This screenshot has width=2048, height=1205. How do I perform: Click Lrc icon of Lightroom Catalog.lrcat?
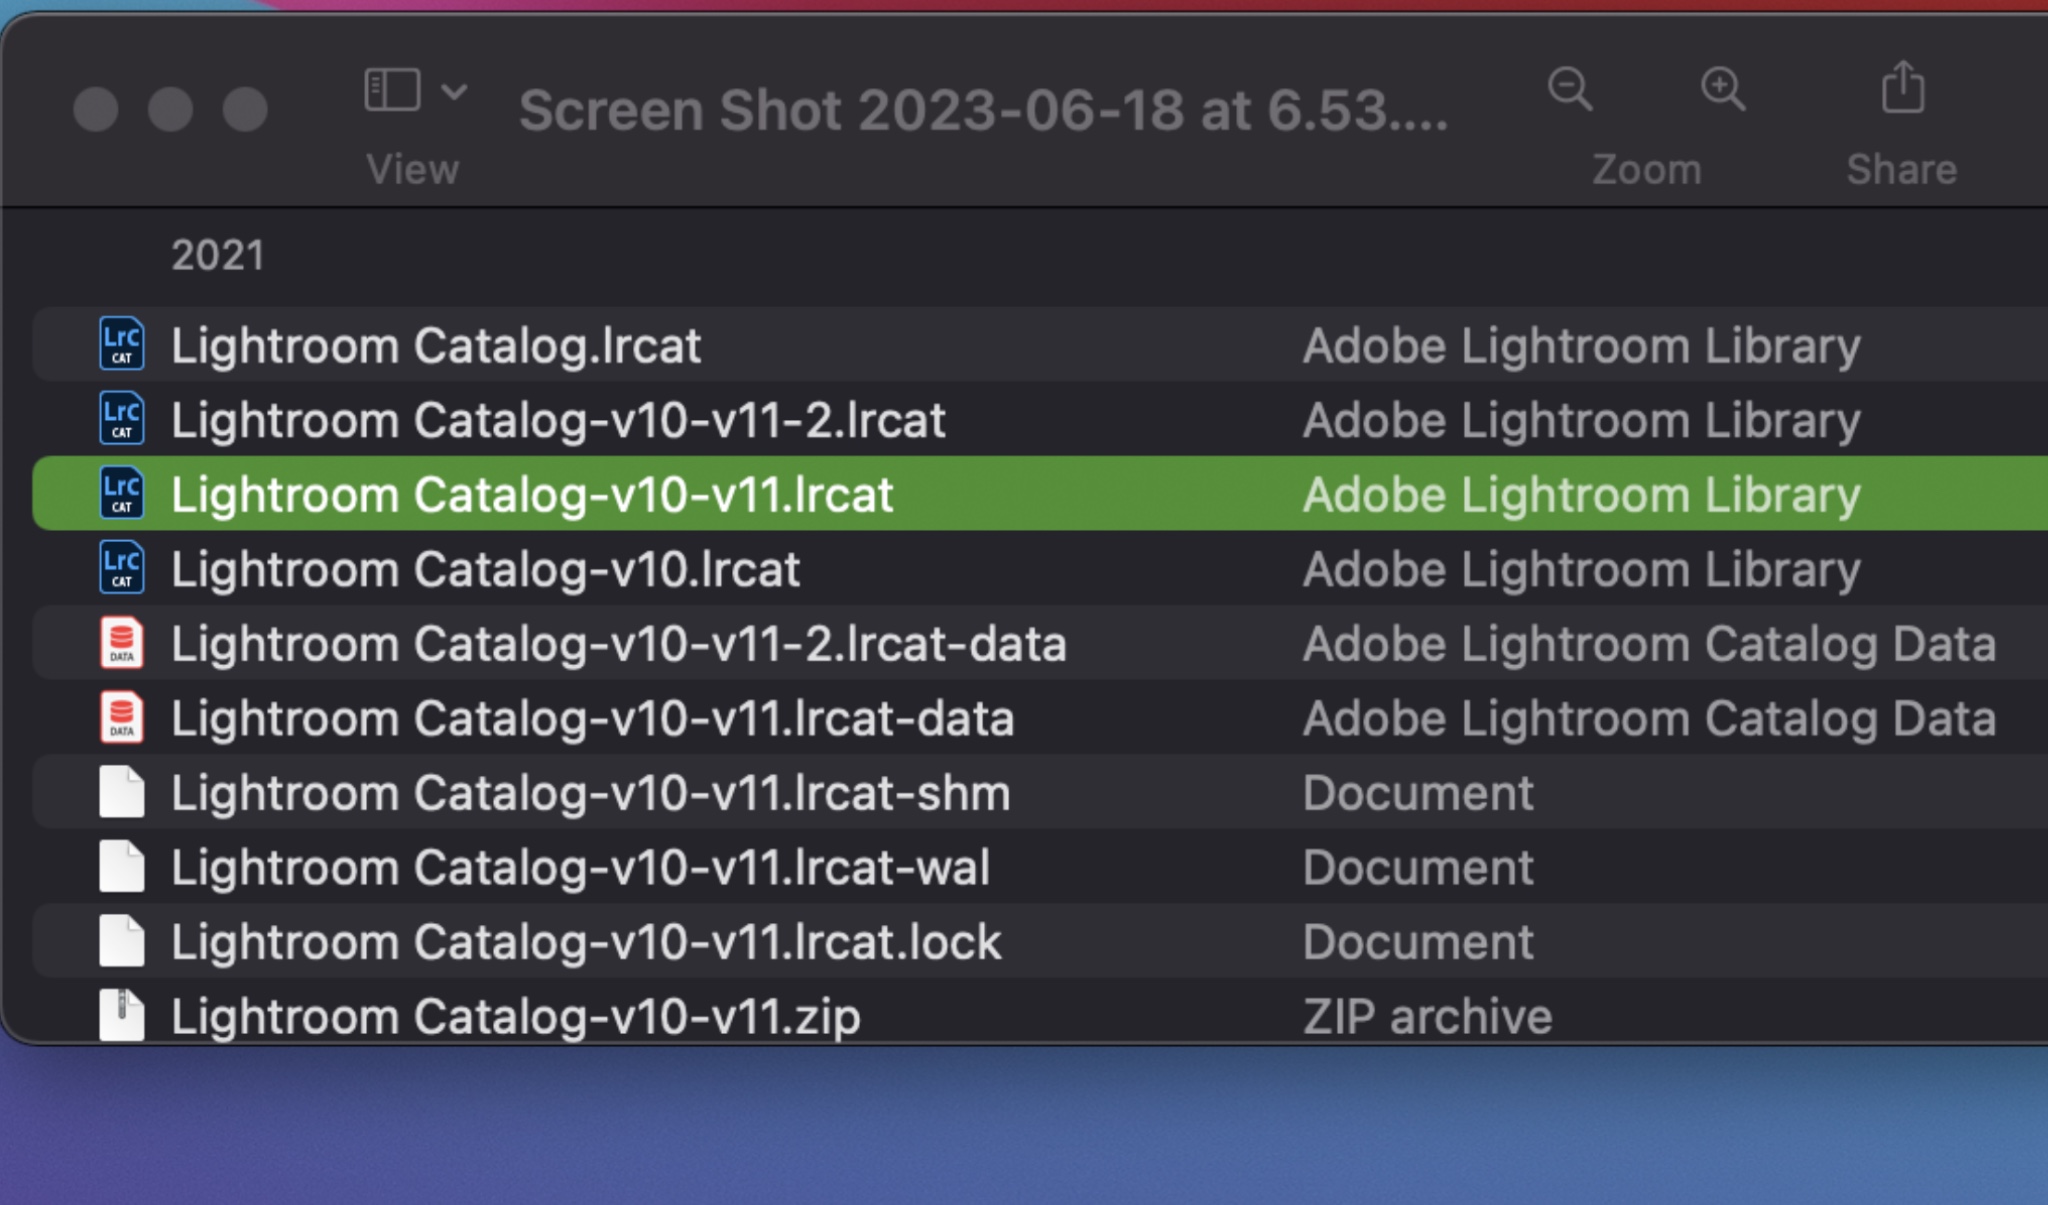coord(122,344)
